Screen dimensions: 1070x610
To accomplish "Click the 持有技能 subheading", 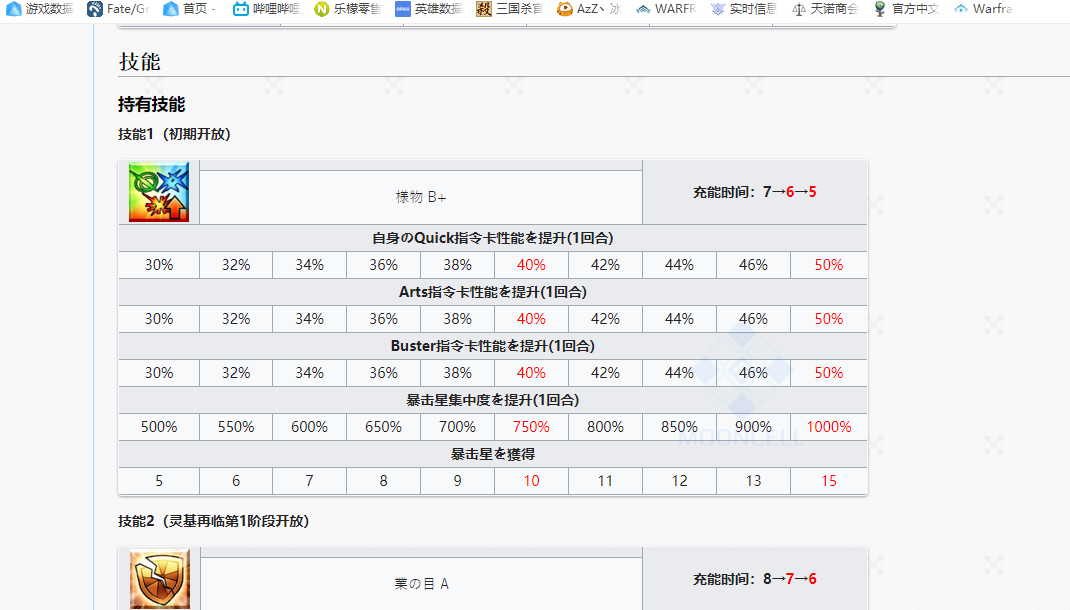I will point(151,104).
